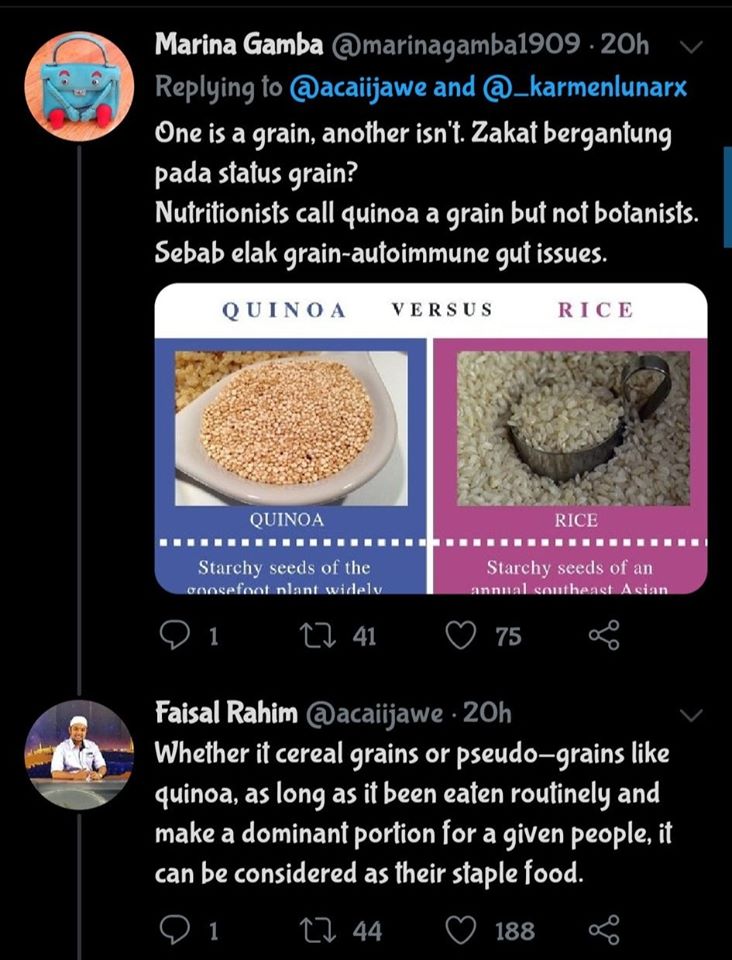
Task: Open the @_karmenlunarx mention link
Action: (x=585, y=87)
